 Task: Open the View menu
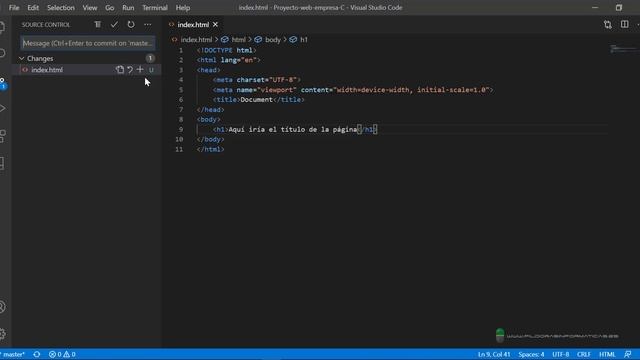[90, 8]
